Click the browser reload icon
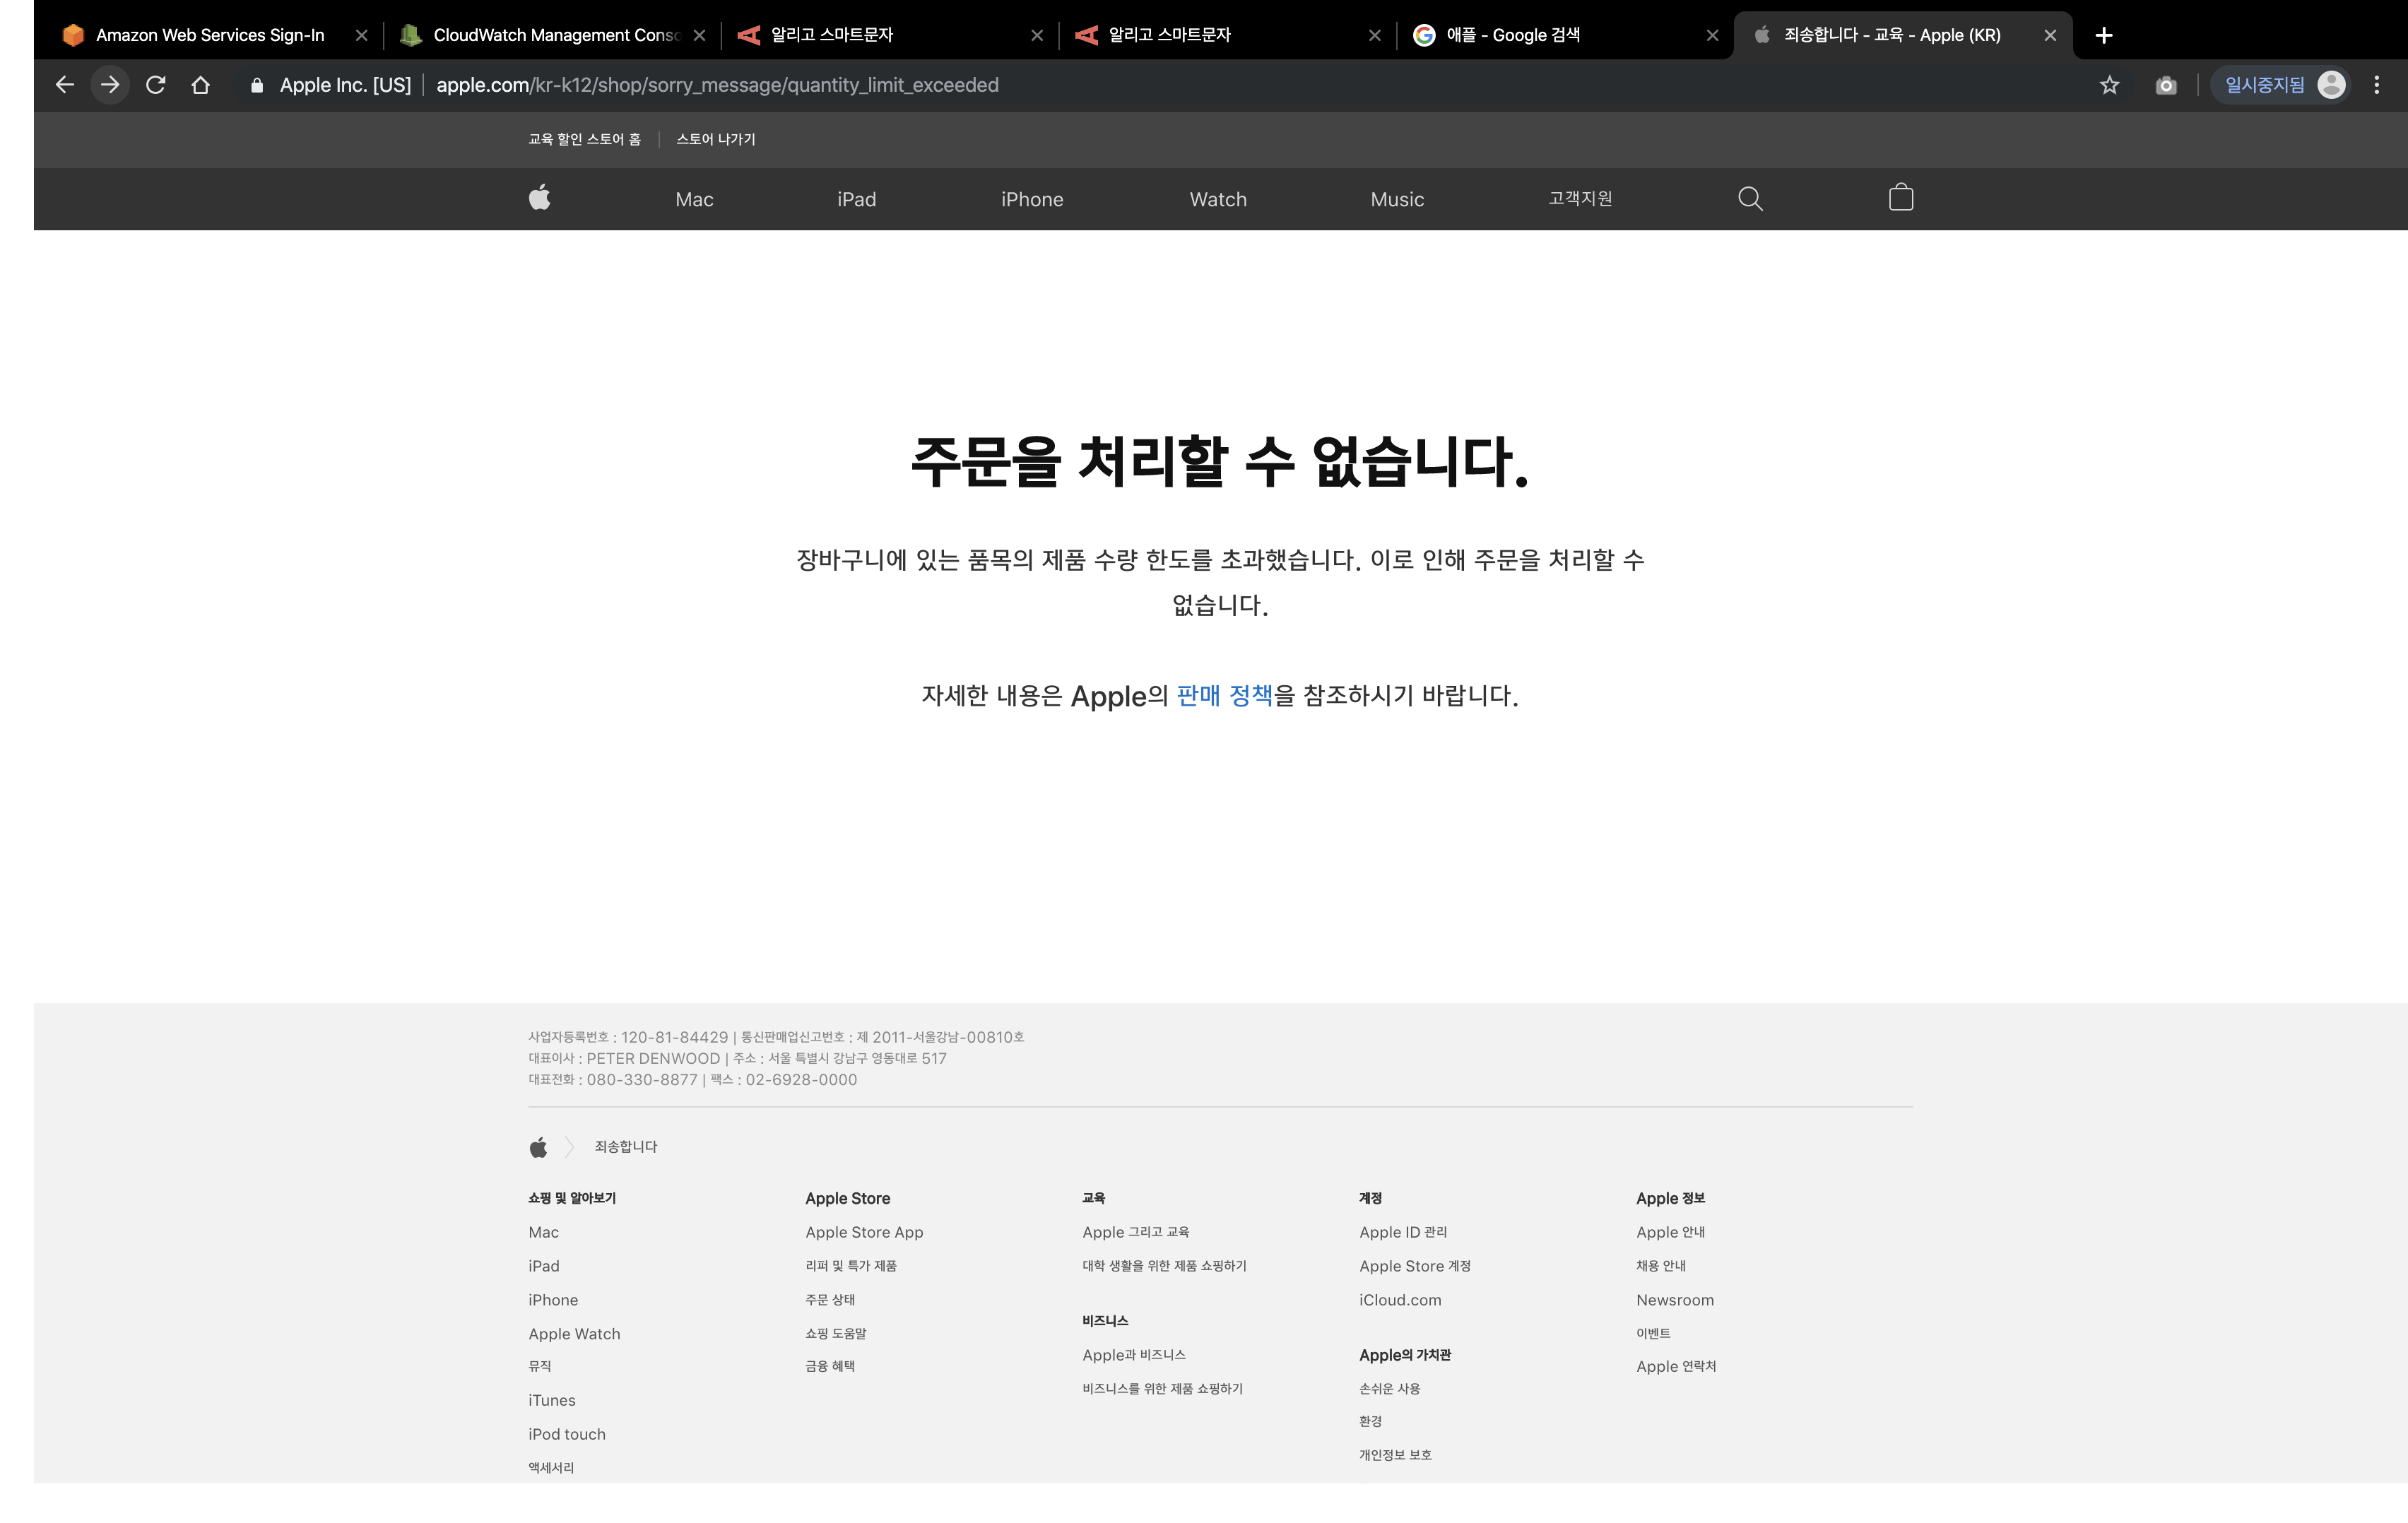The width and height of the screenshot is (2408, 1523). click(155, 85)
